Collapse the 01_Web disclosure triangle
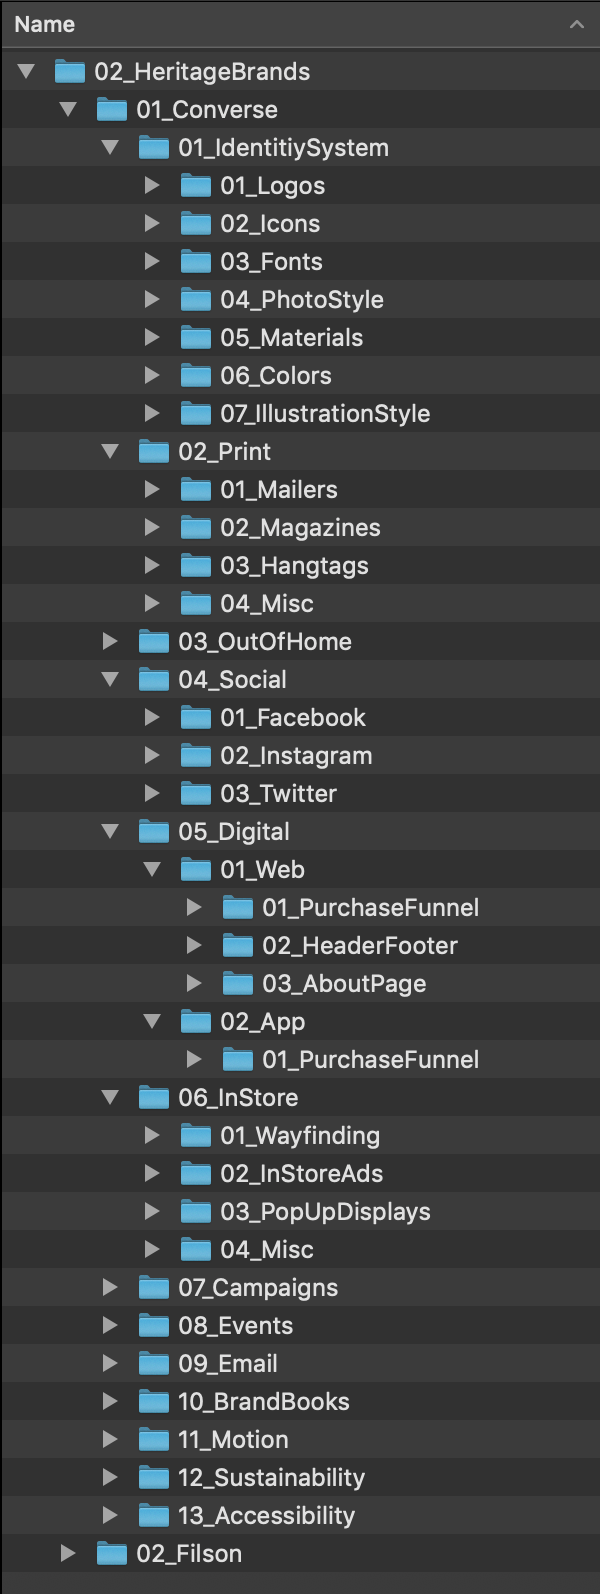This screenshot has height=1594, width=600. click(x=152, y=869)
